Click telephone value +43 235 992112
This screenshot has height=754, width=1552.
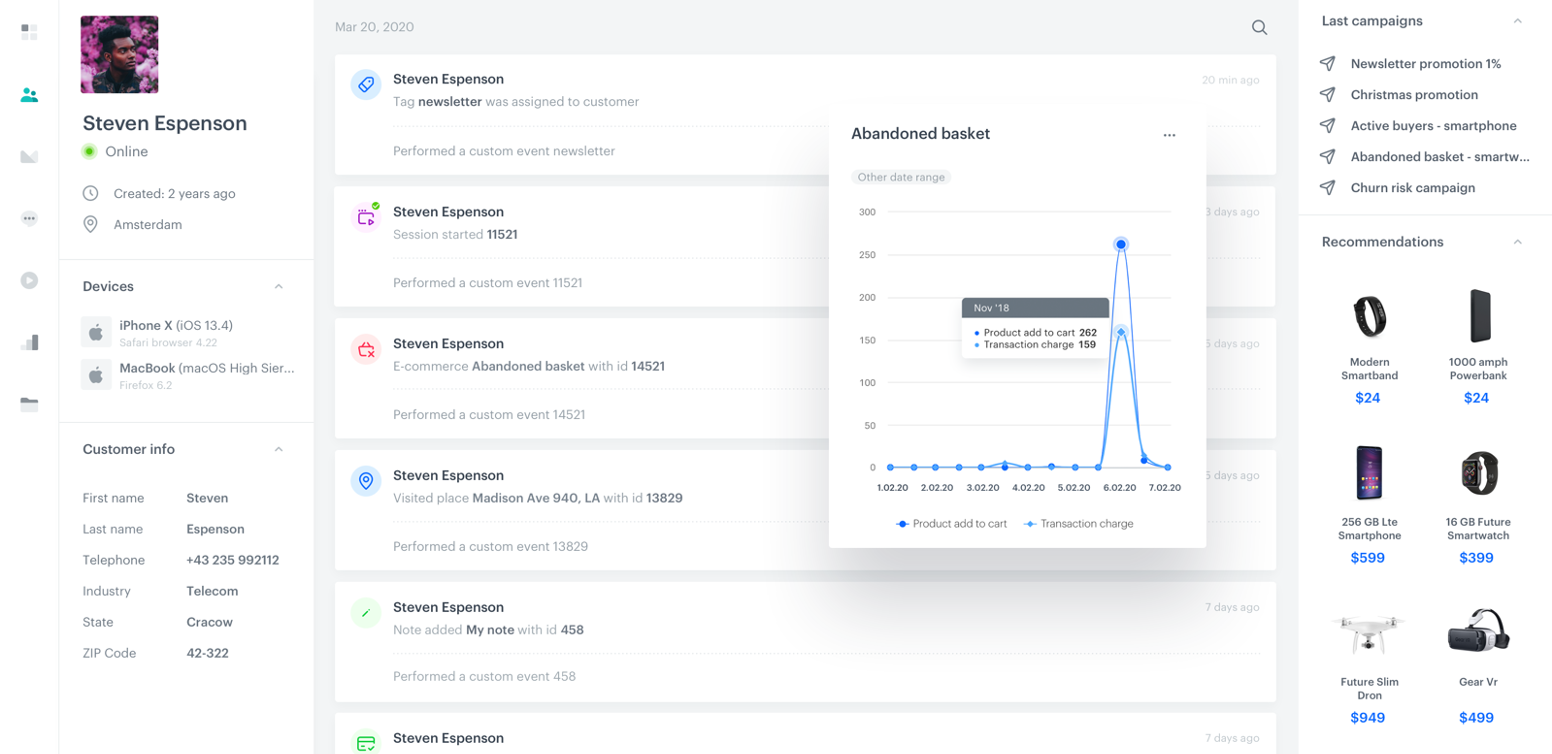[233, 560]
